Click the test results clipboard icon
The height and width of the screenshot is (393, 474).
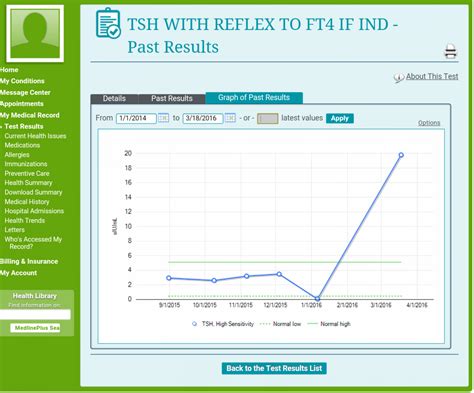click(x=108, y=23)
